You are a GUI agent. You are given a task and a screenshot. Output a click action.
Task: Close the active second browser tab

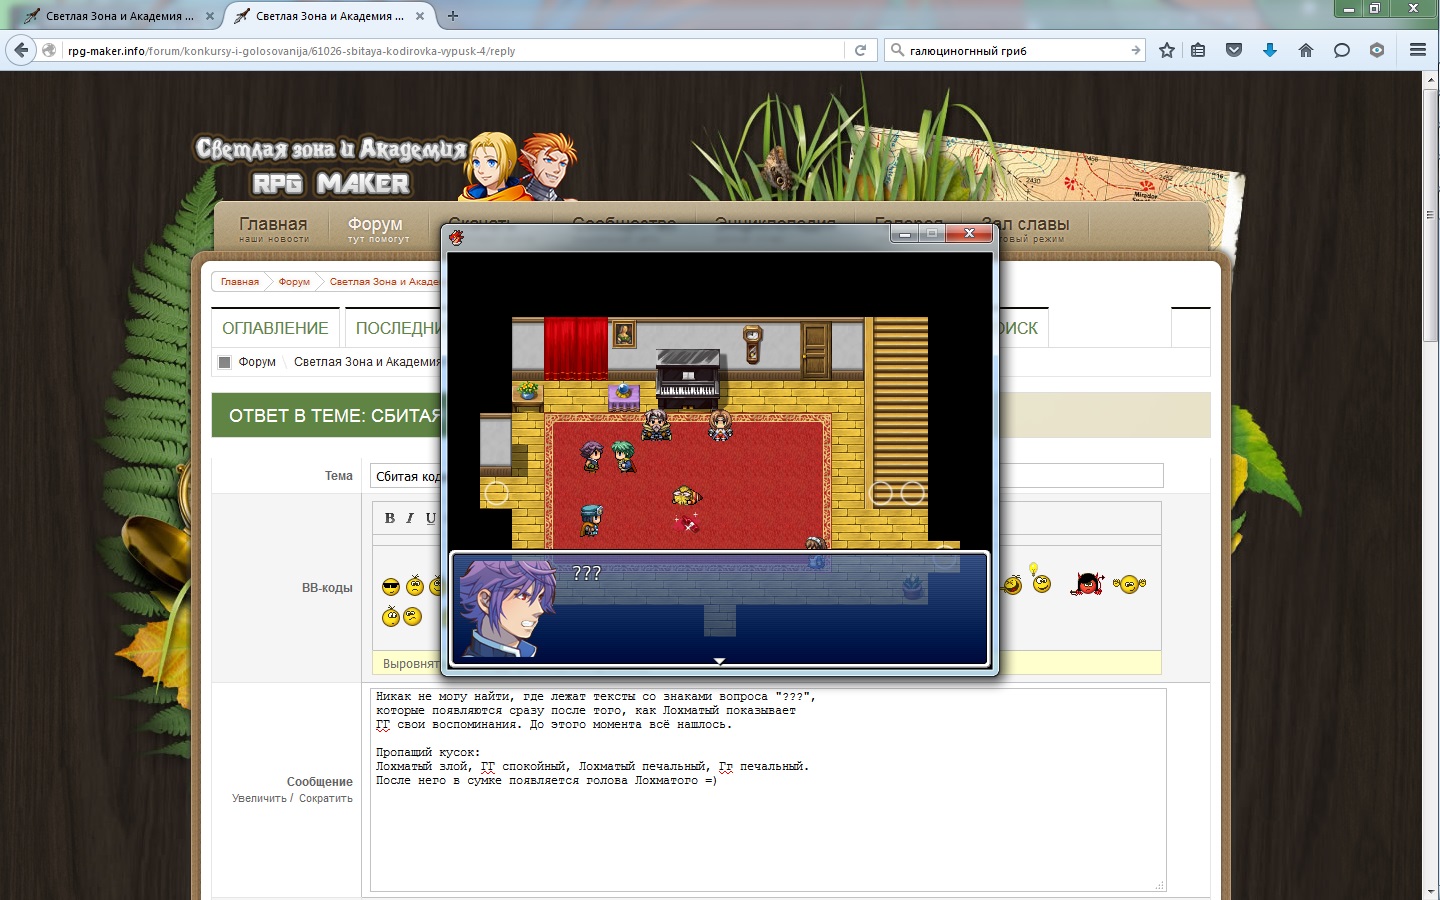tap(420, 16)
